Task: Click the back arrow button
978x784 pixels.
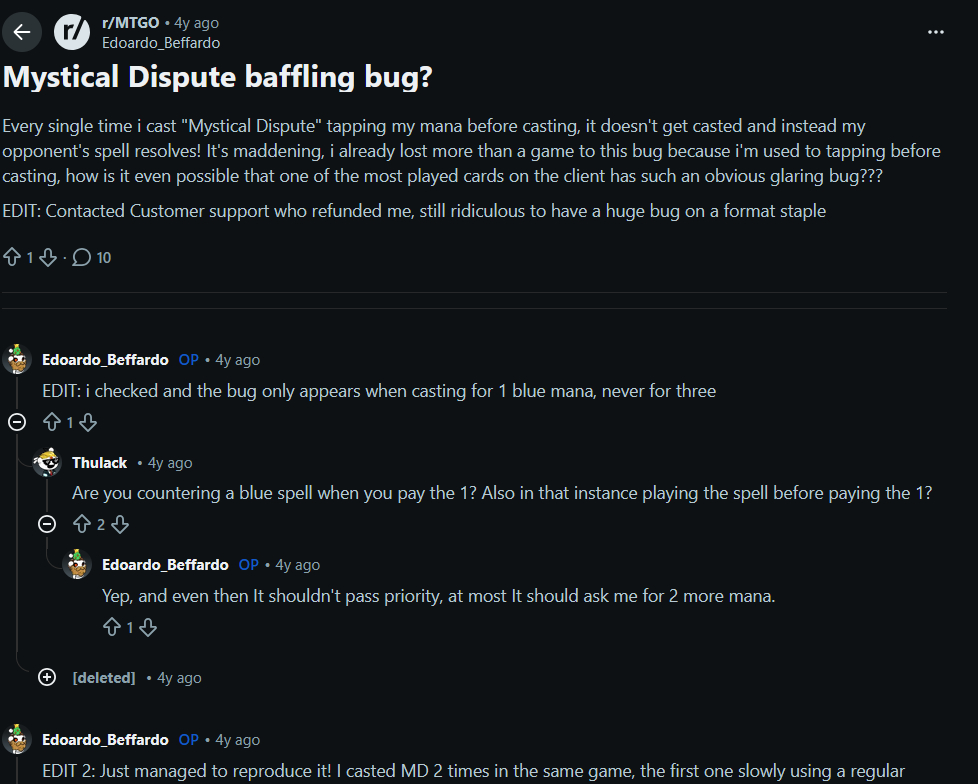Action: [22, 32]
